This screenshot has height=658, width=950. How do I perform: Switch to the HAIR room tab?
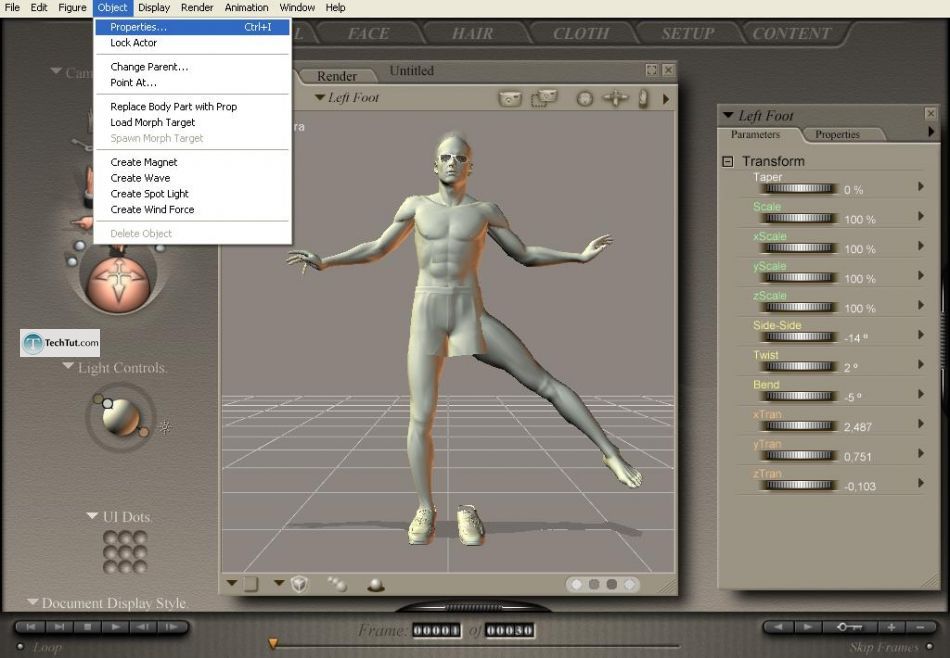coord(473,33)
